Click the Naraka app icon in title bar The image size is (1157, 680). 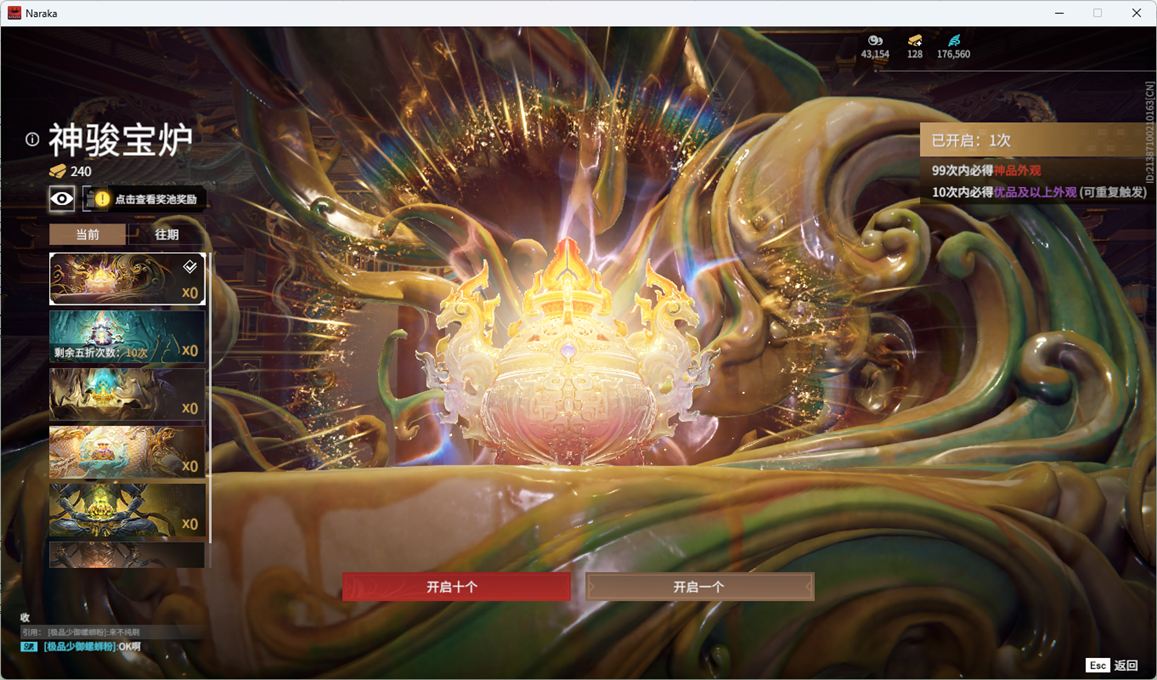point(14,13)
